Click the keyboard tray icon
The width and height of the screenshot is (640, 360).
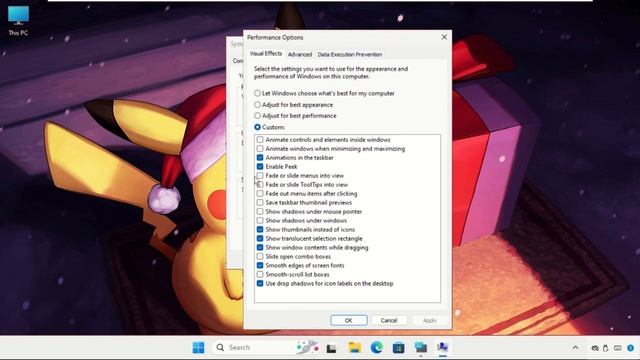click(618, 348)
